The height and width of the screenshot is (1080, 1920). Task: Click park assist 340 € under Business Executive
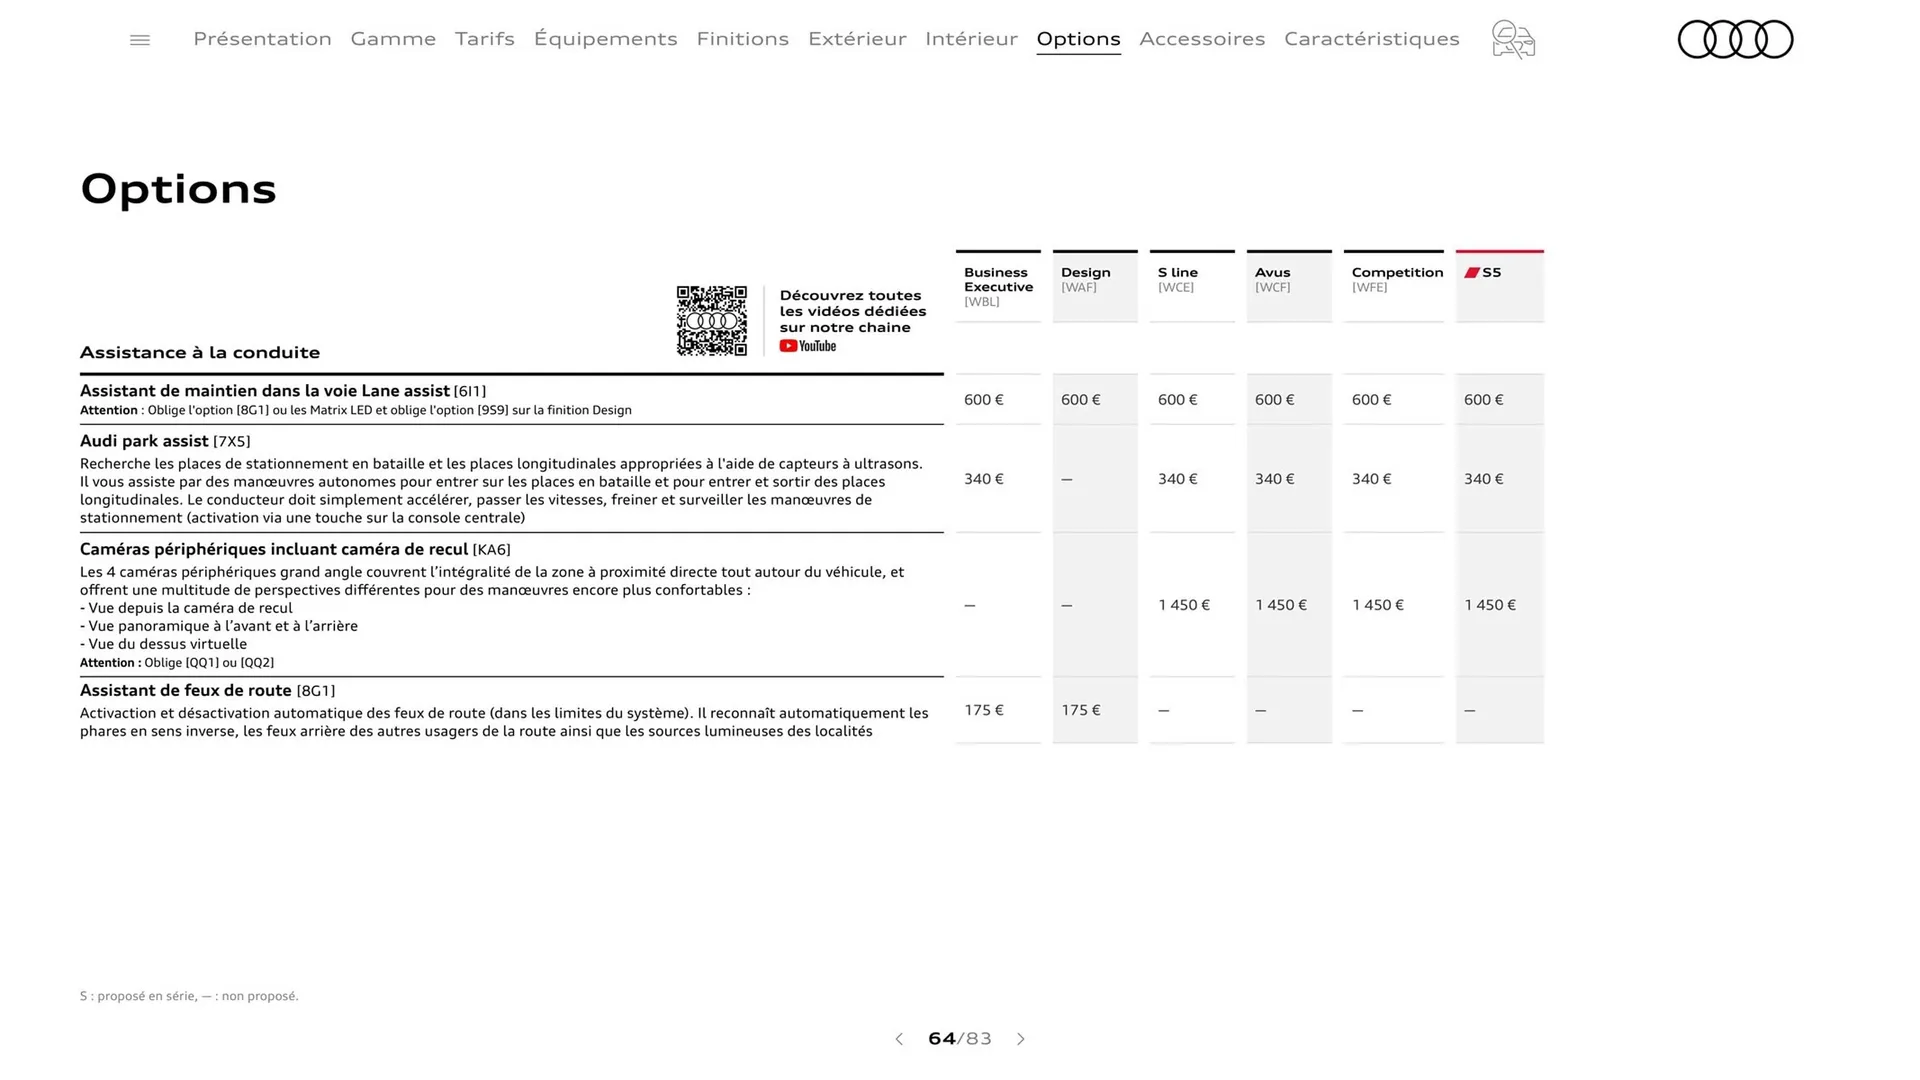[x=984, y=479]
